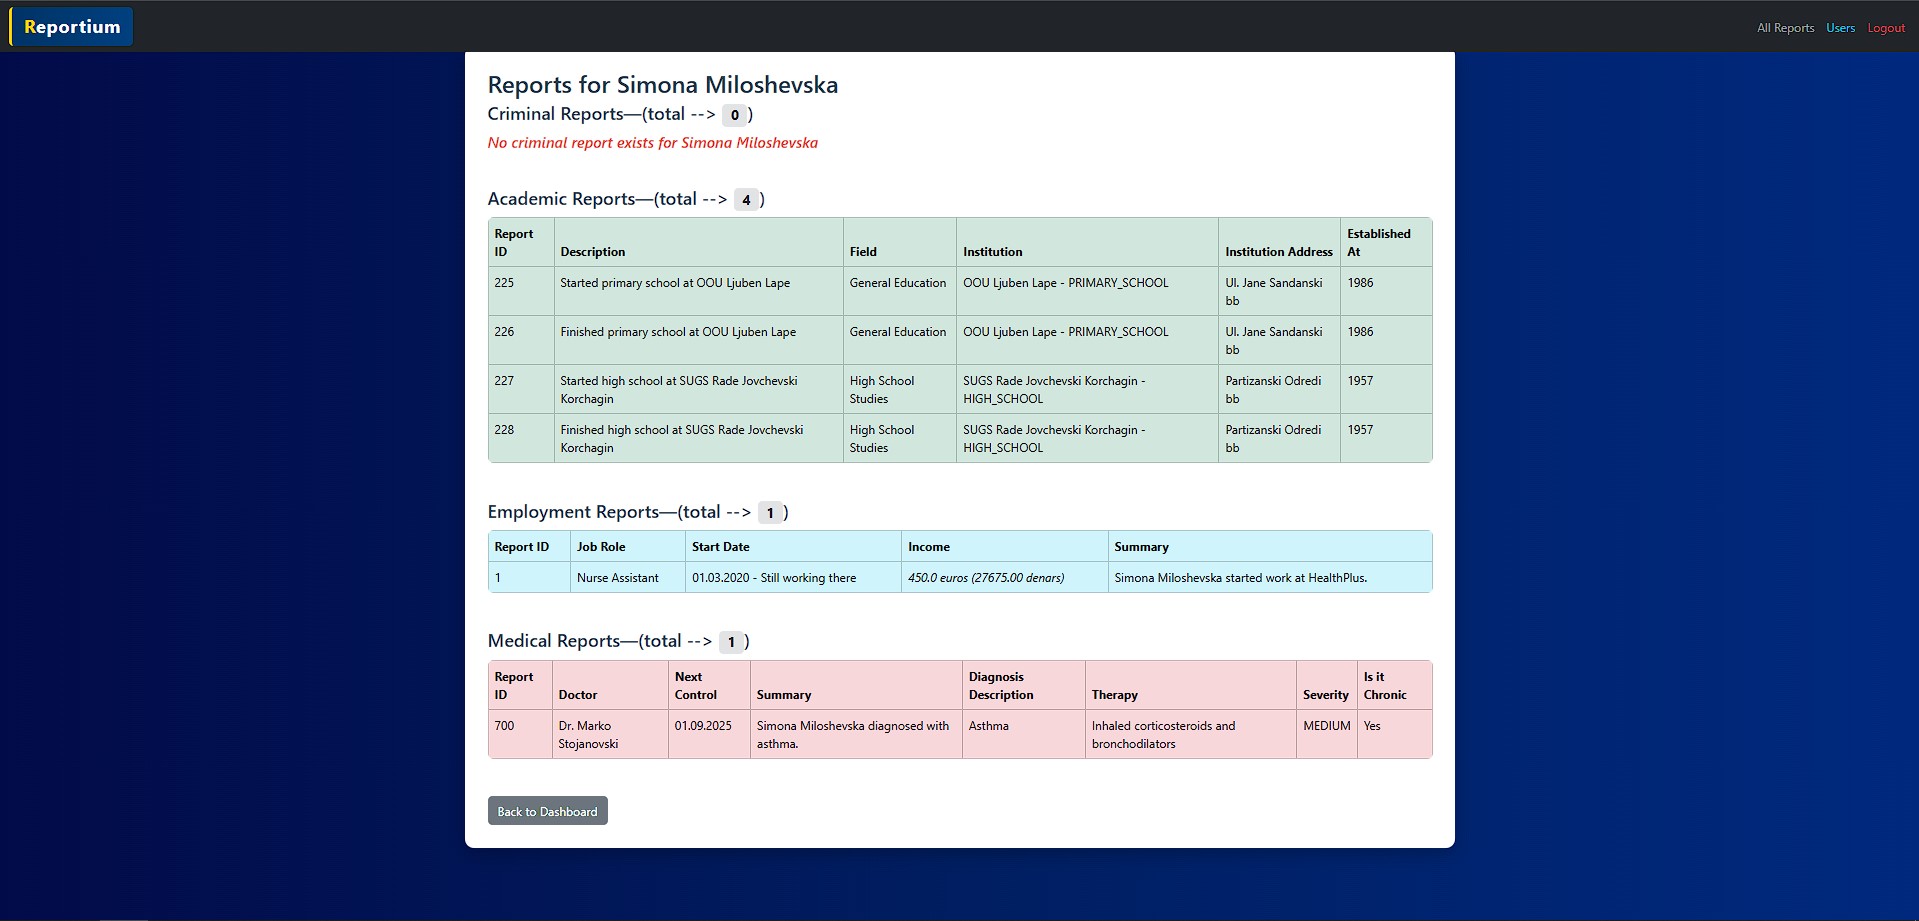Image resolution: width=1919 pixels, height=921 pixels.
Task: Go to All Reports page
Action: 1785,28
